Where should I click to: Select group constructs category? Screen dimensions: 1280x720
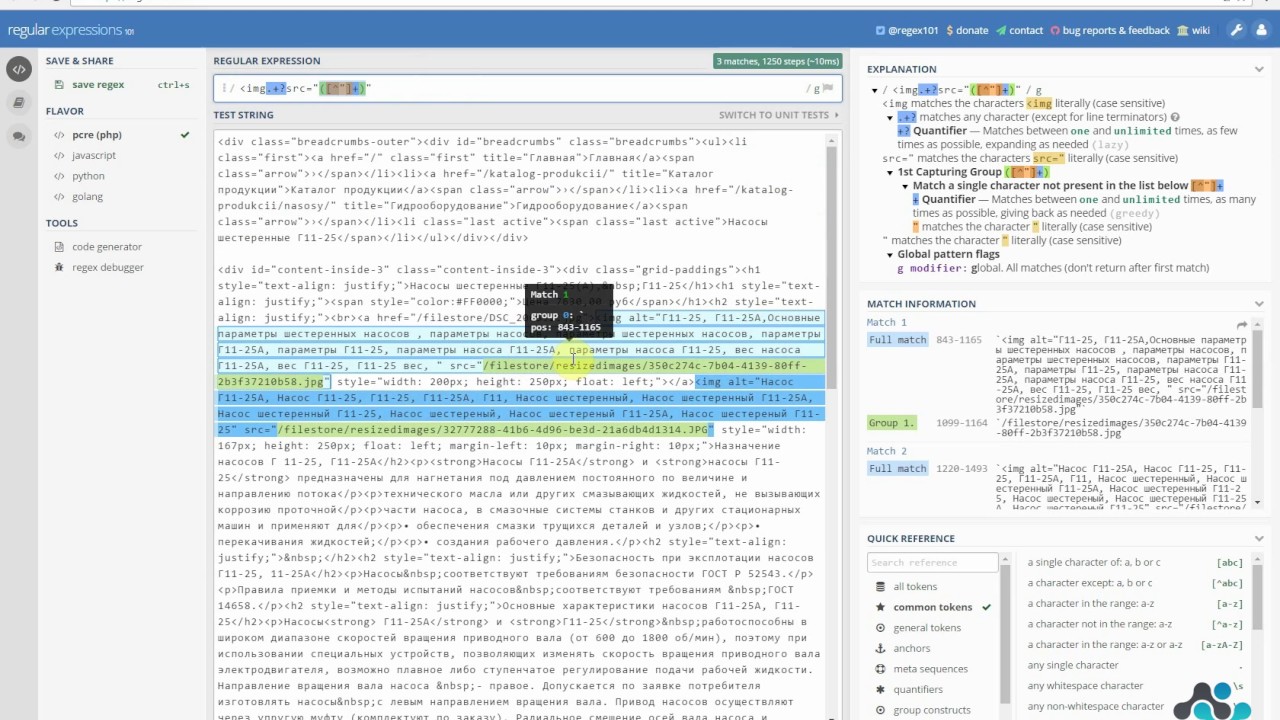tap(932, 710)
